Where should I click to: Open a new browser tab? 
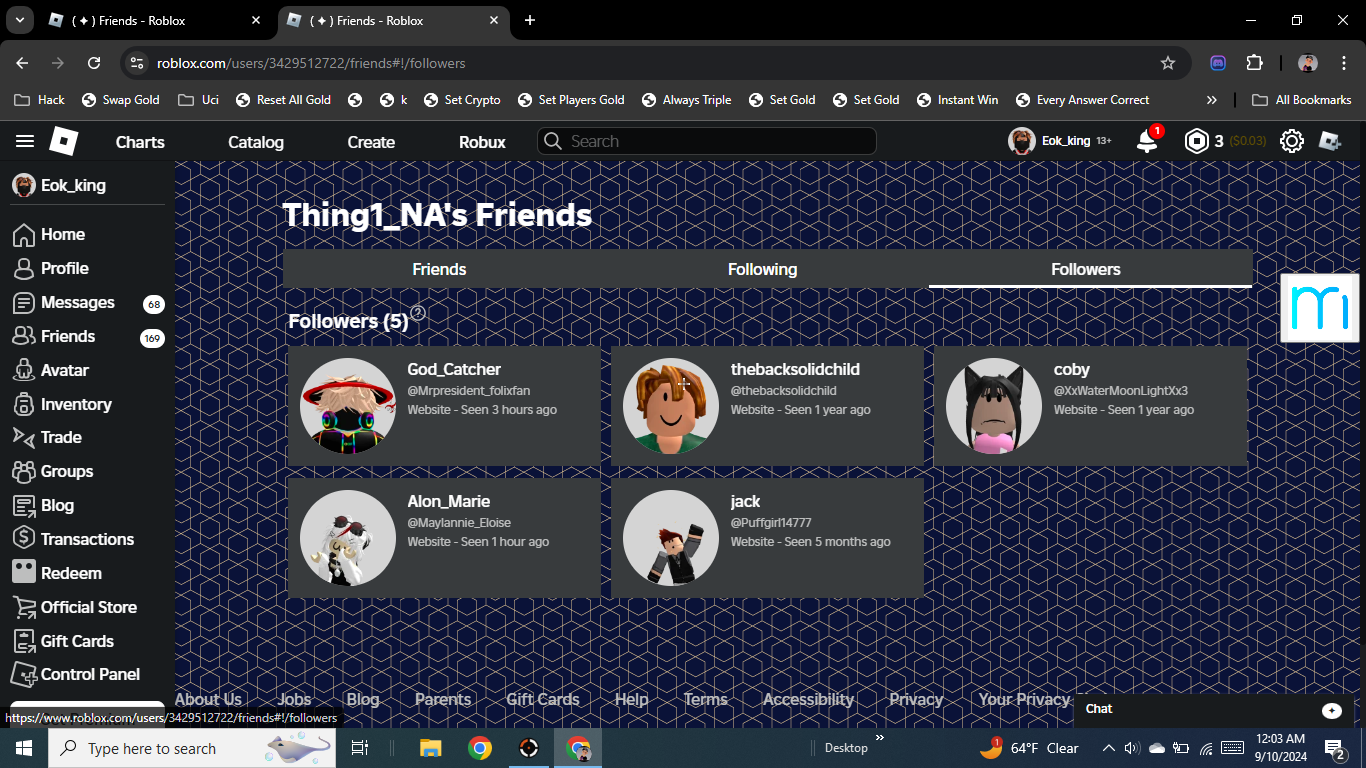(x=530, y=20)
